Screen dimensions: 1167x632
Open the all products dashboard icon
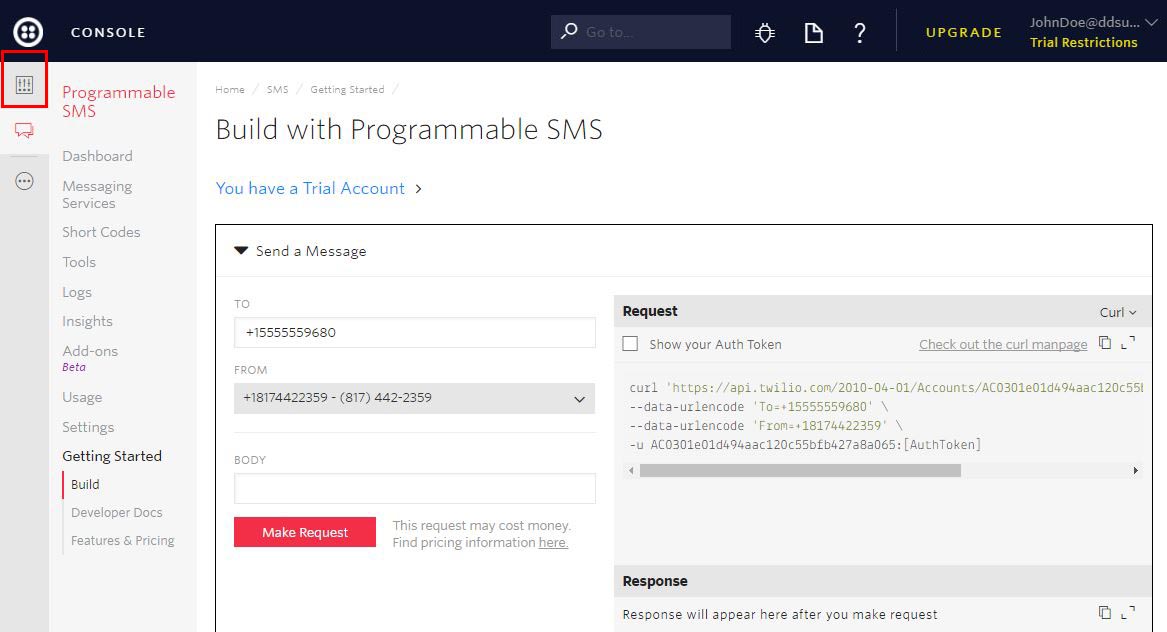pyautogui.click(x=25, y=85)
